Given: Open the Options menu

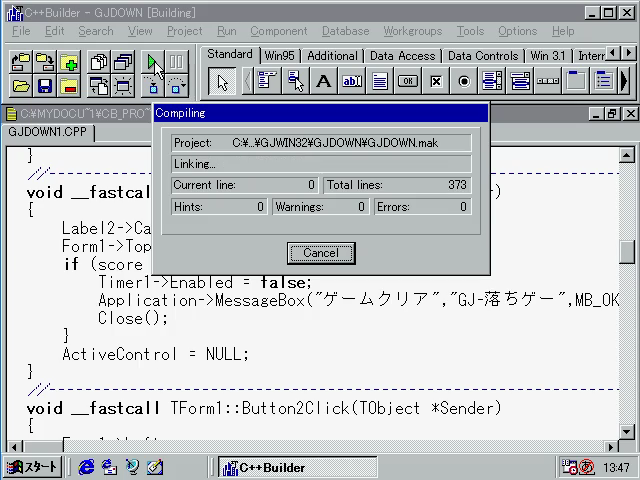Looking at the screenshot, I should point(518,31).
